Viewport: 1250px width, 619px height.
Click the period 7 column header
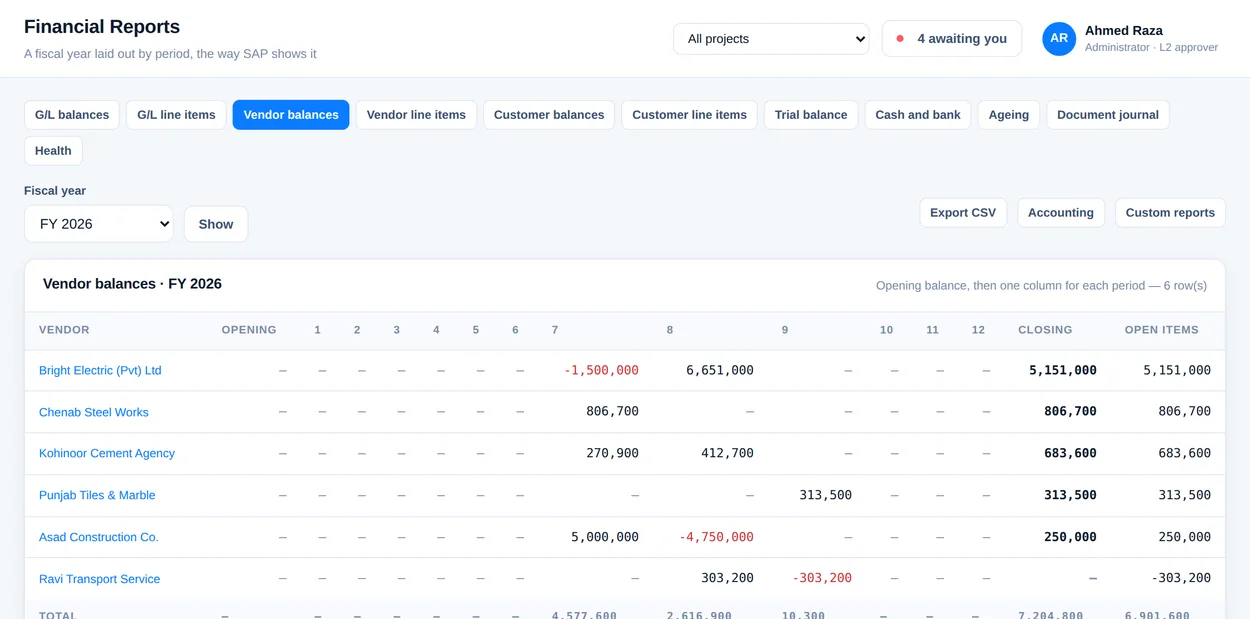[555, 330]
